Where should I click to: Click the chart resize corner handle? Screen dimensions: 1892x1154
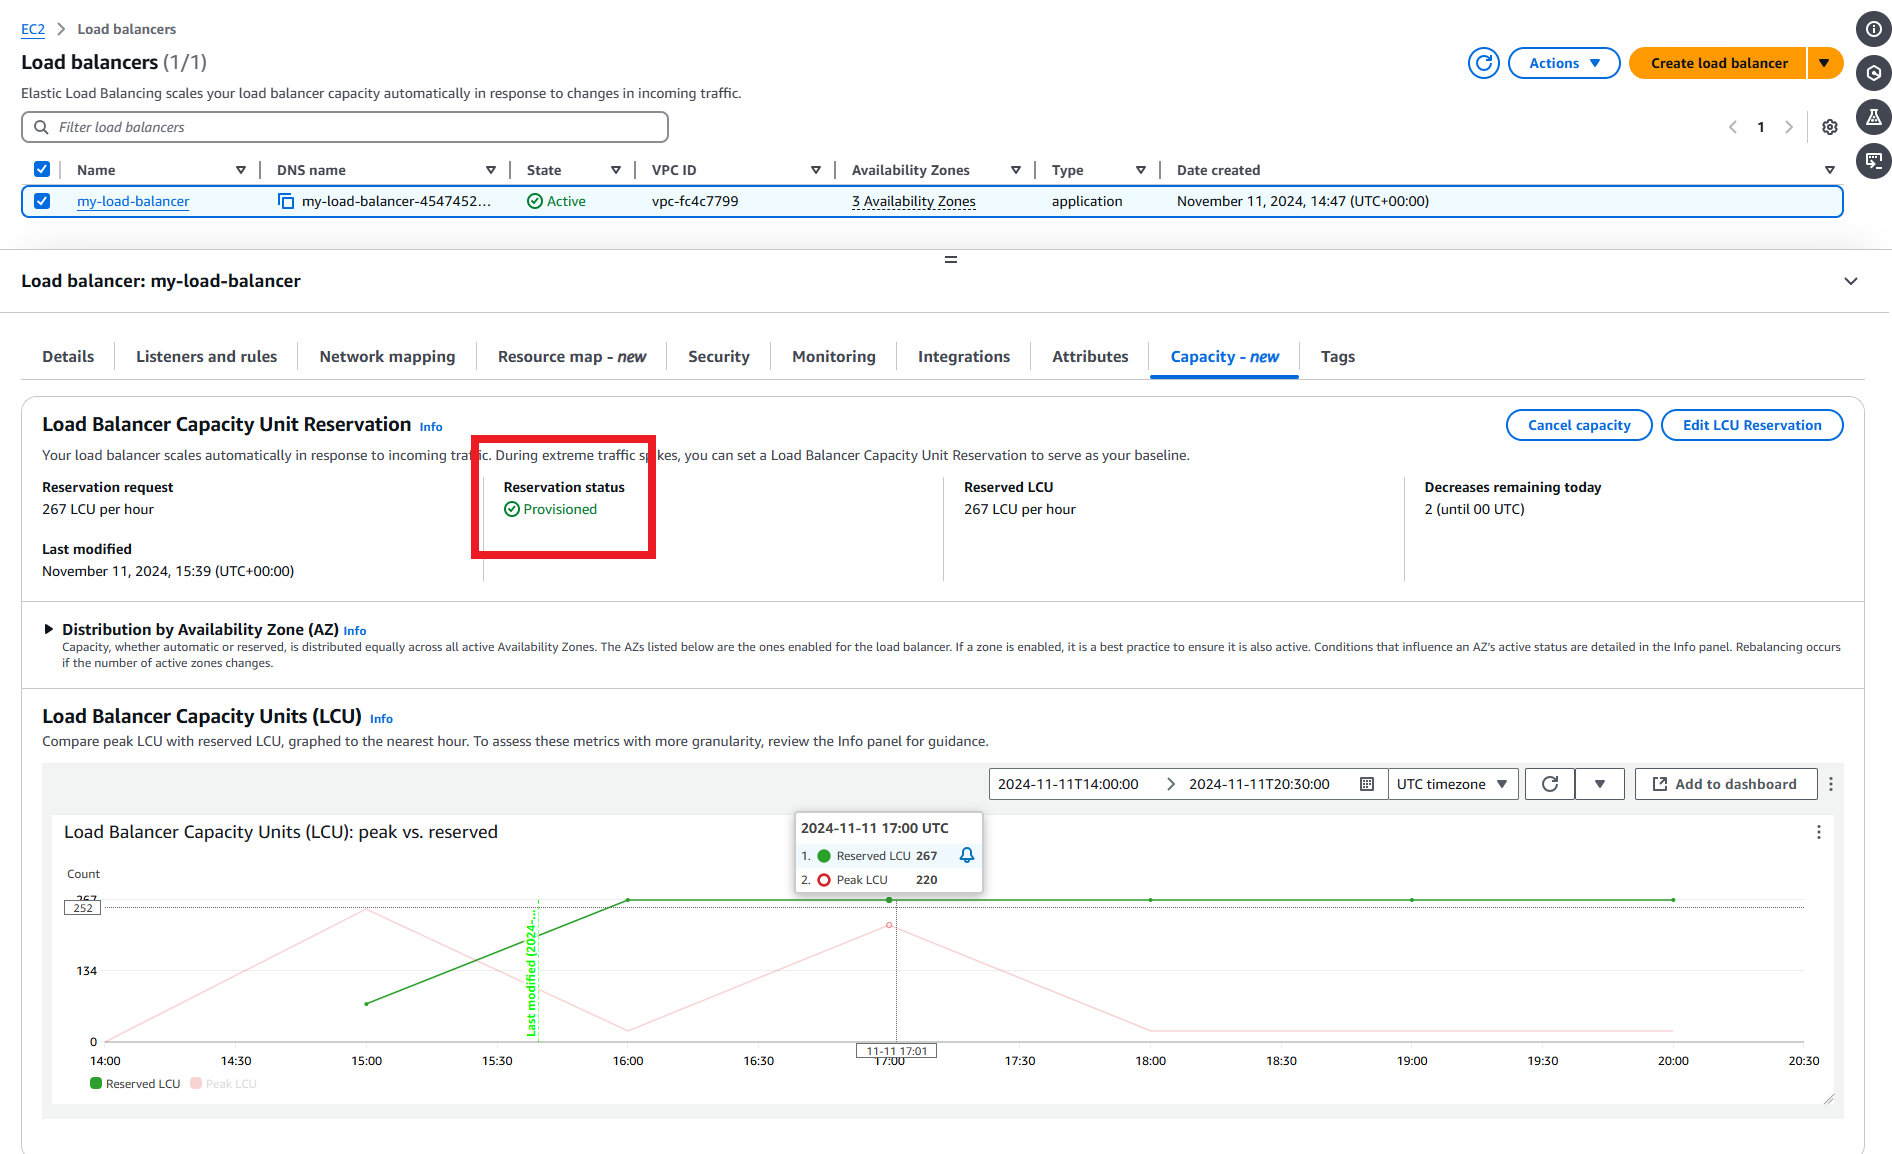click(1829, 1099)
